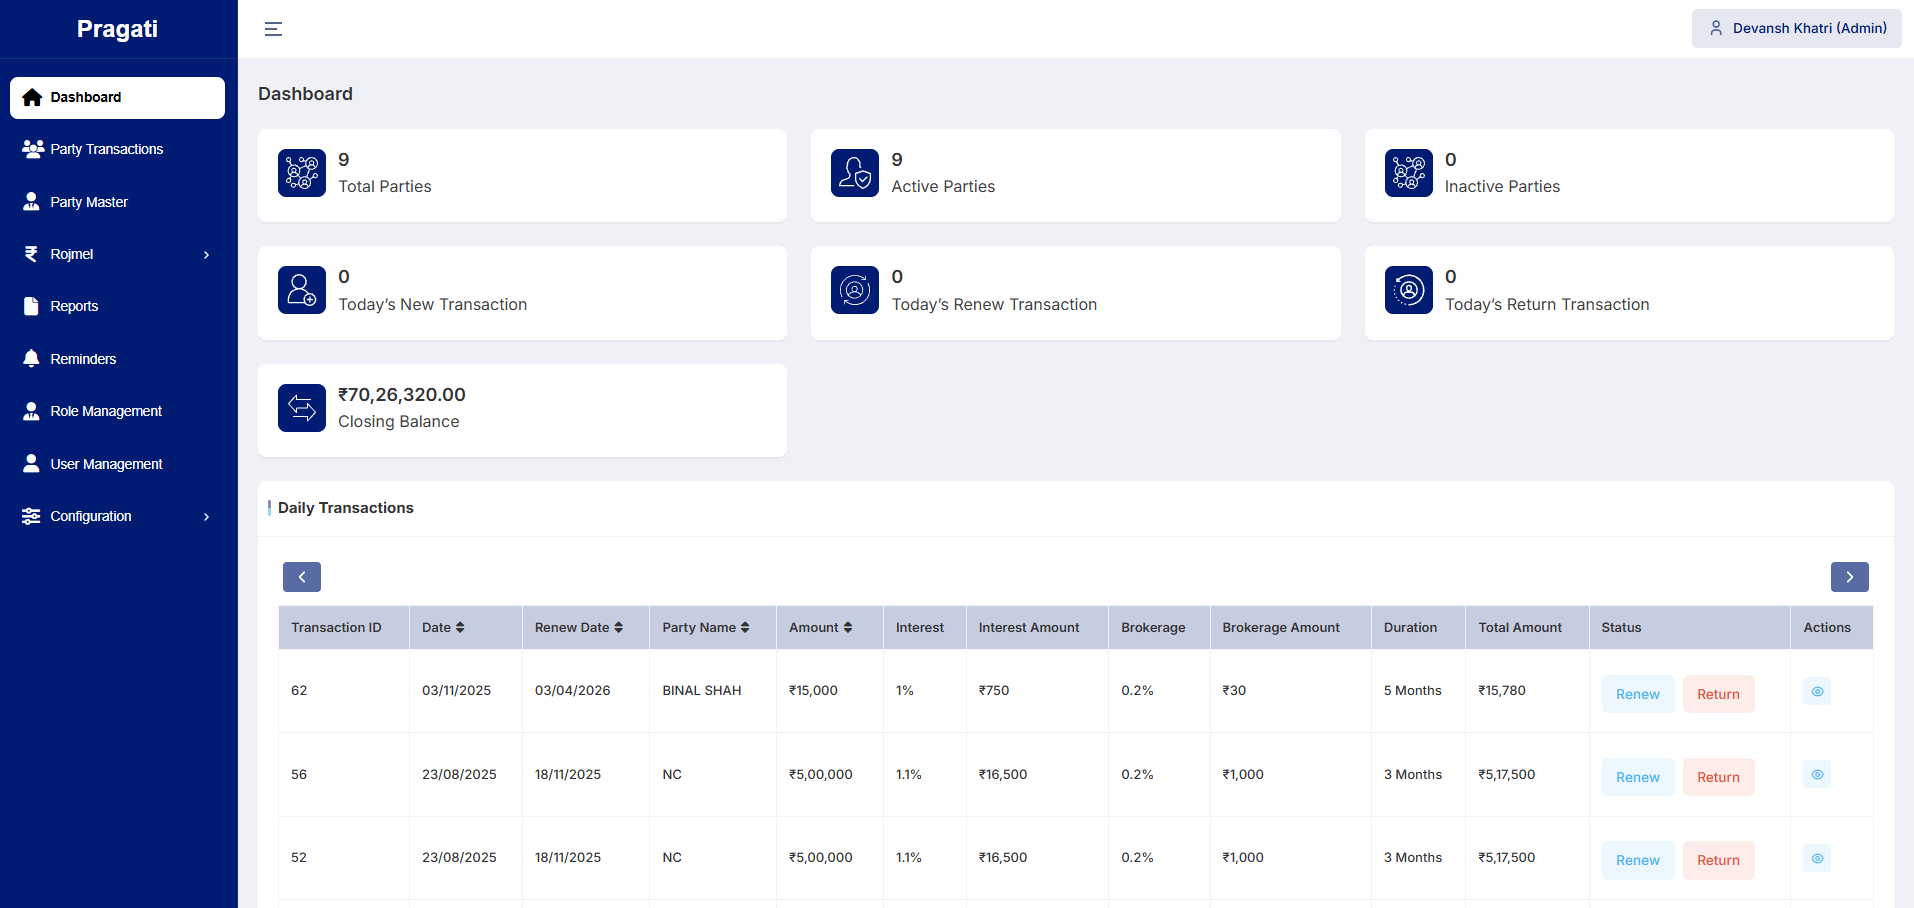The image size is (1914, 908).
Task: Click the Closing Balance arrows icon
Action: 302,408
